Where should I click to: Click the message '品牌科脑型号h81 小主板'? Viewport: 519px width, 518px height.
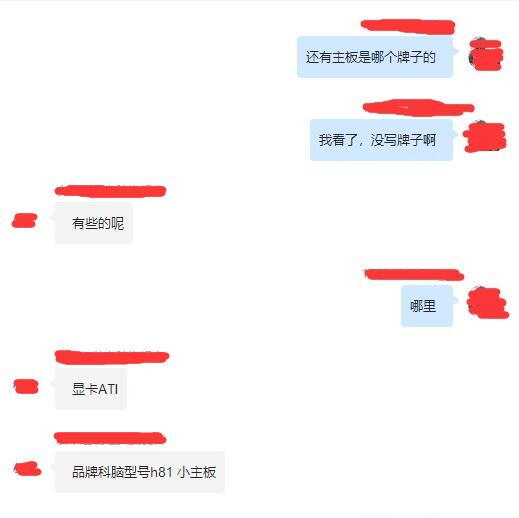(140, 472)
